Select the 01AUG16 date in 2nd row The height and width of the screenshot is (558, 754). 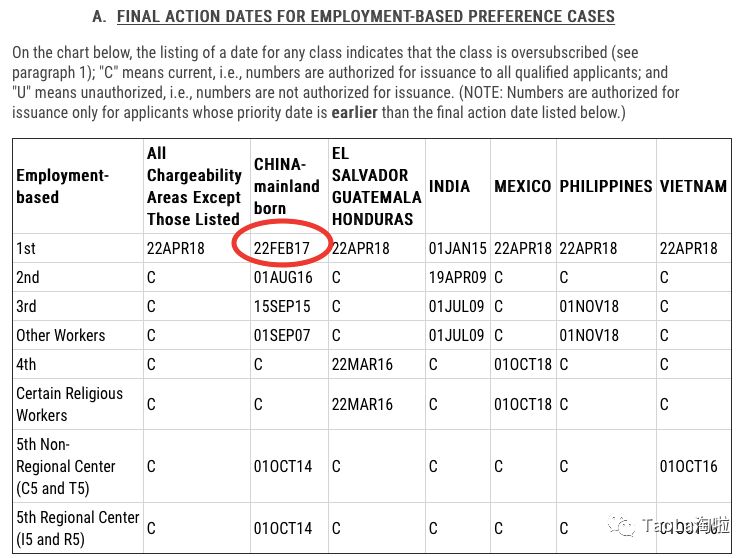click(283, 278)
